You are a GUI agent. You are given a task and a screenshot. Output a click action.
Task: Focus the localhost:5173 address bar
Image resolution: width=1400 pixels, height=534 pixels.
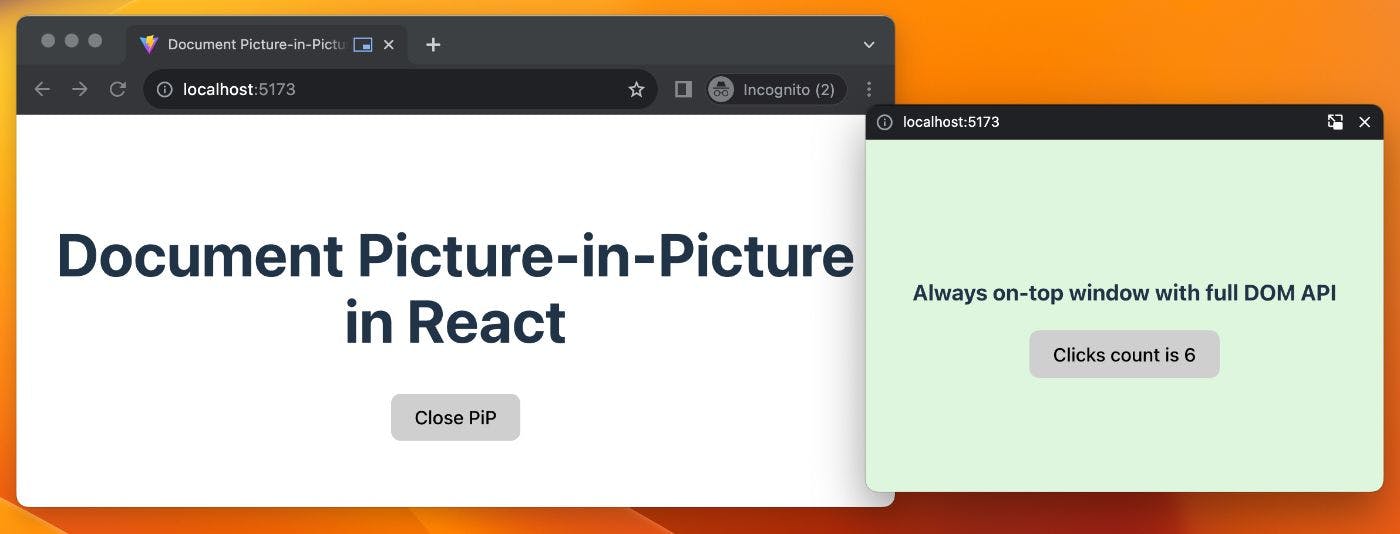pos(400,90)
